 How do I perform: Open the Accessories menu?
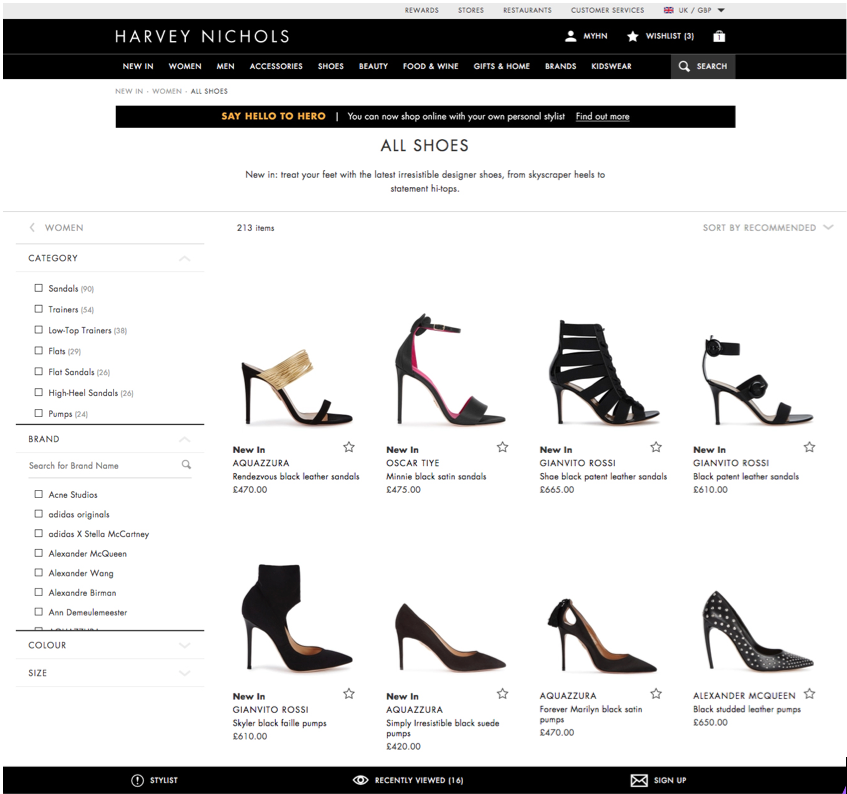click(276, 66)
